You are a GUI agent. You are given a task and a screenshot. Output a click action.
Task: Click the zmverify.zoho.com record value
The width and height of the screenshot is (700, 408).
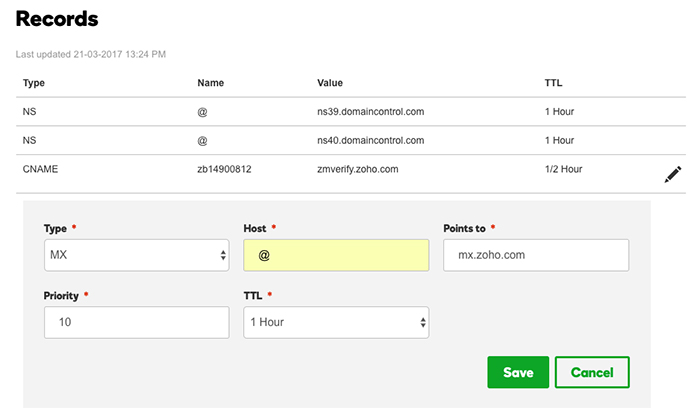359,169
